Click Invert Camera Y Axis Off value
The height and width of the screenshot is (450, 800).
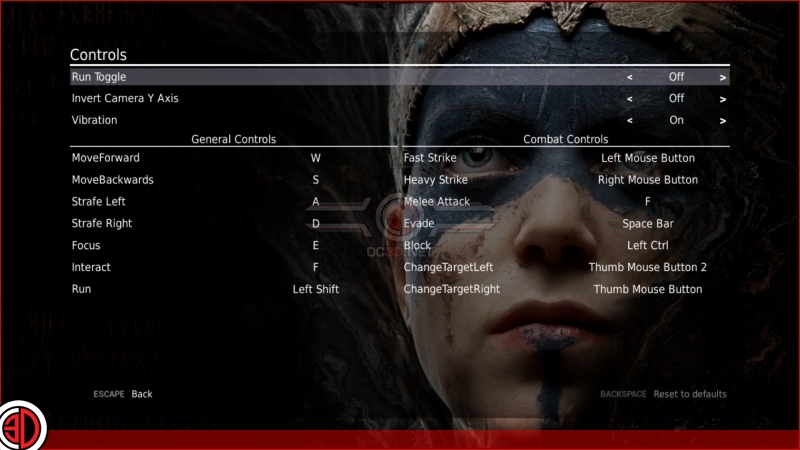tap(676, 98)
